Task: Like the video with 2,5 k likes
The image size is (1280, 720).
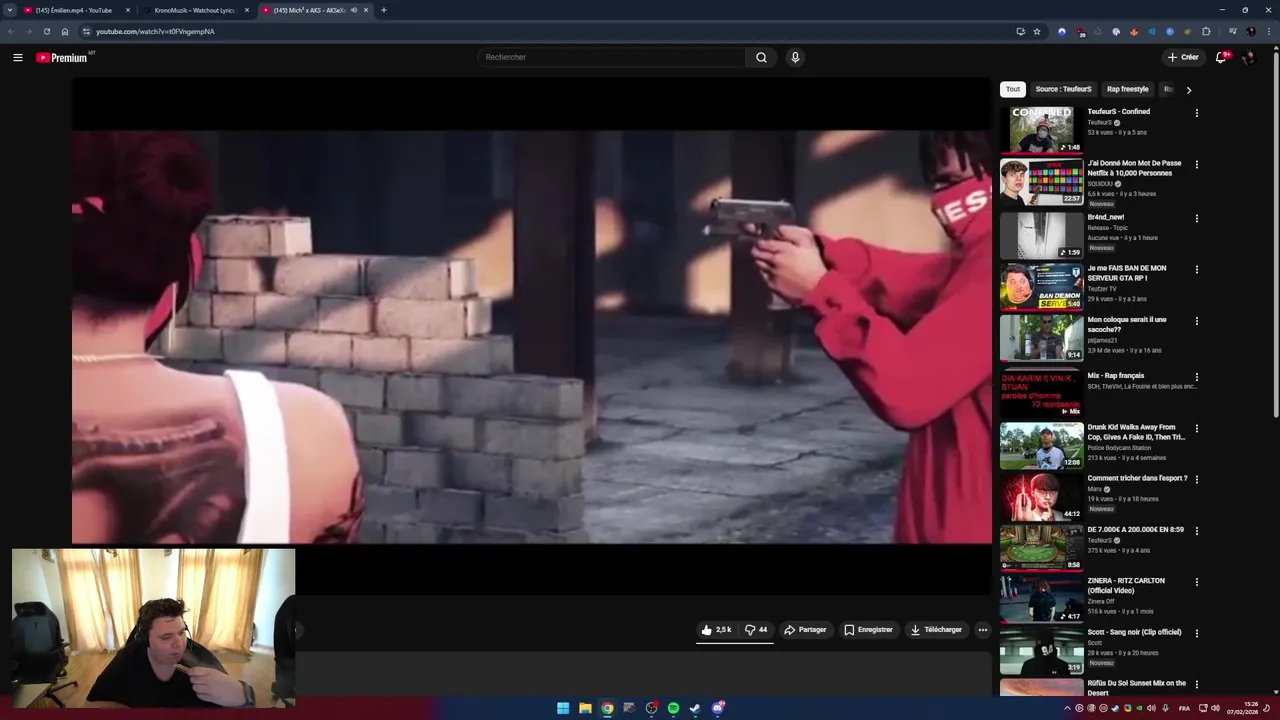Action: pos(716,630)
